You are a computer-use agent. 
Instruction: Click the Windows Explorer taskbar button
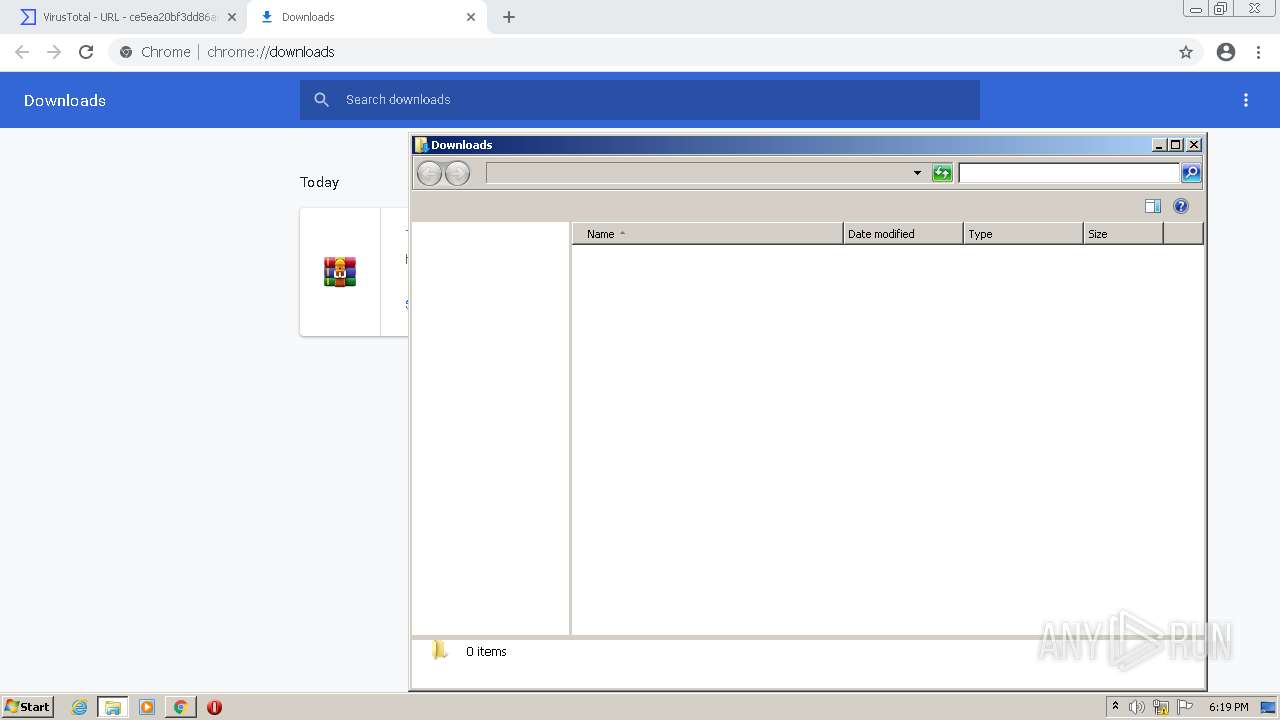[113, 707]
